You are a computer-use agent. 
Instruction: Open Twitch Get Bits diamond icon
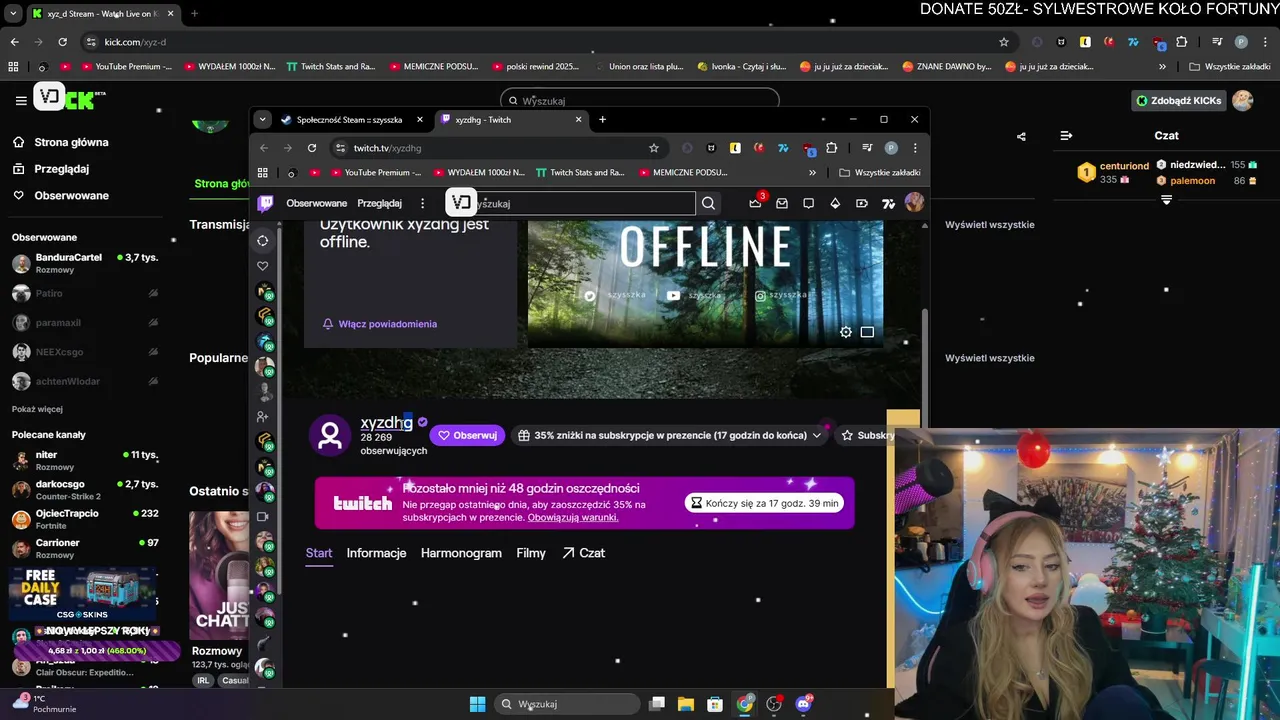point(835,203)
